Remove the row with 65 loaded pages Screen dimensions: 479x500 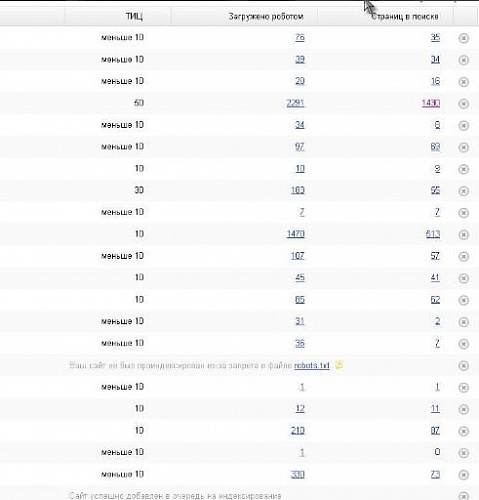click(x=463, y=300)
